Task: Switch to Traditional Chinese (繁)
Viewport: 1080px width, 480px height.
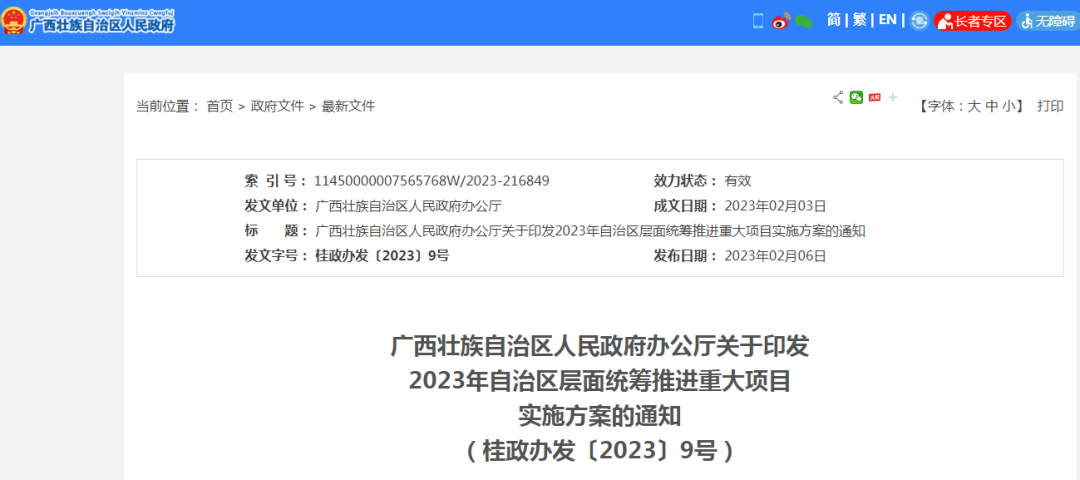Action: coord(860,20)
